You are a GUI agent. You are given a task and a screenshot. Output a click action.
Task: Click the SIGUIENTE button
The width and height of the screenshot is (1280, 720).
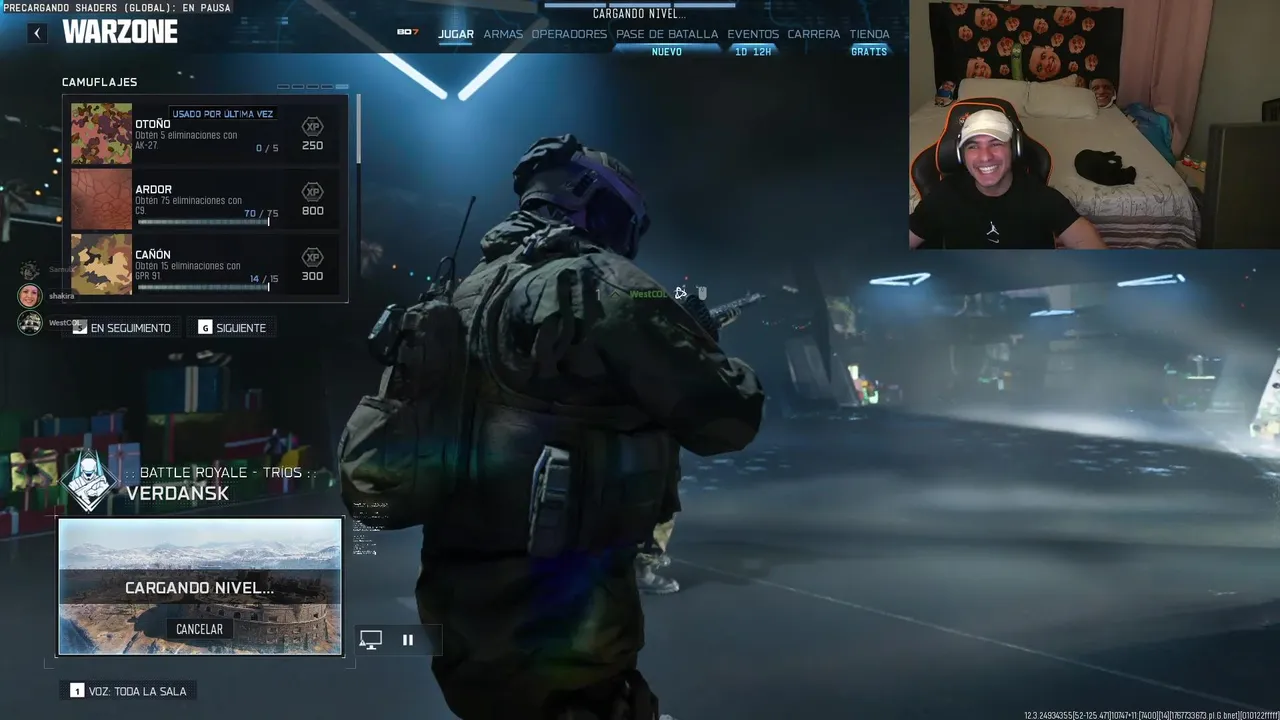click(x=232, y=327)
